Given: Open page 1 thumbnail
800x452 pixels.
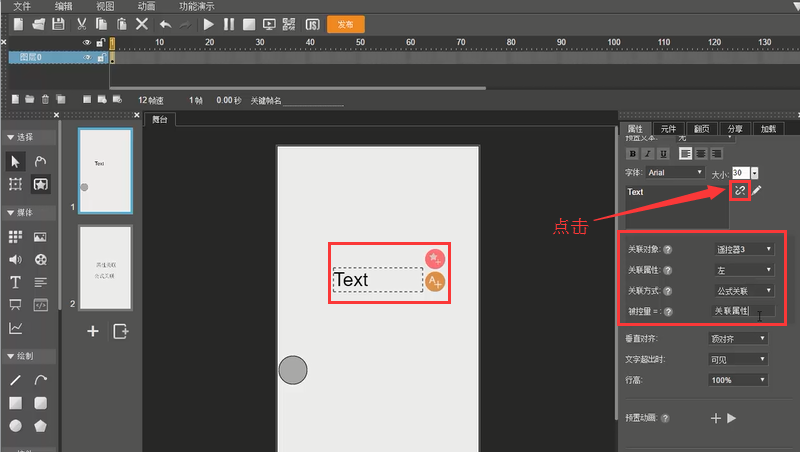Looking at the screenshot, I should tap(105, 170).
